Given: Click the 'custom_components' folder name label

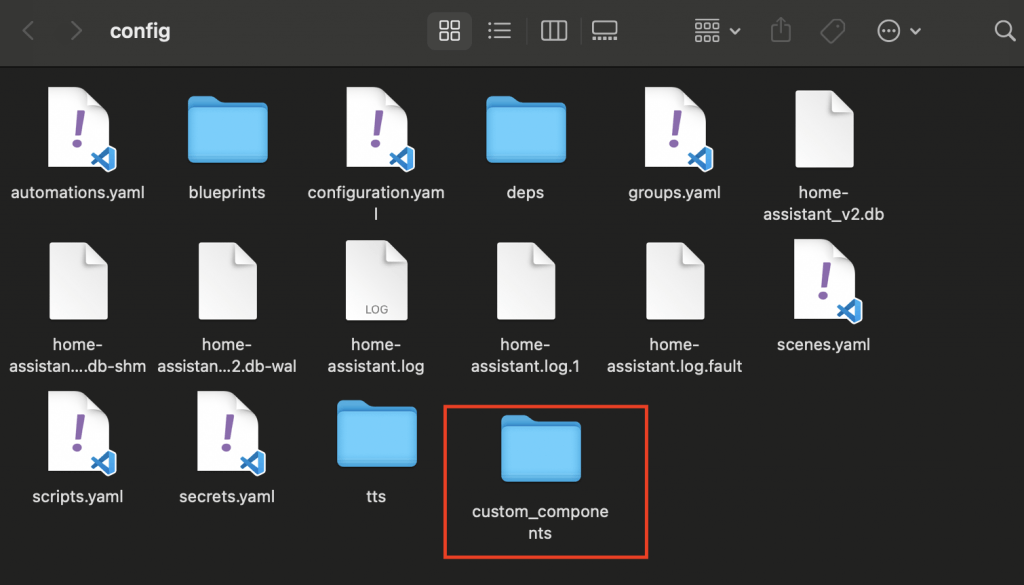Looking at the screenshot, I should pyautogui.click(x=540, y=522).
